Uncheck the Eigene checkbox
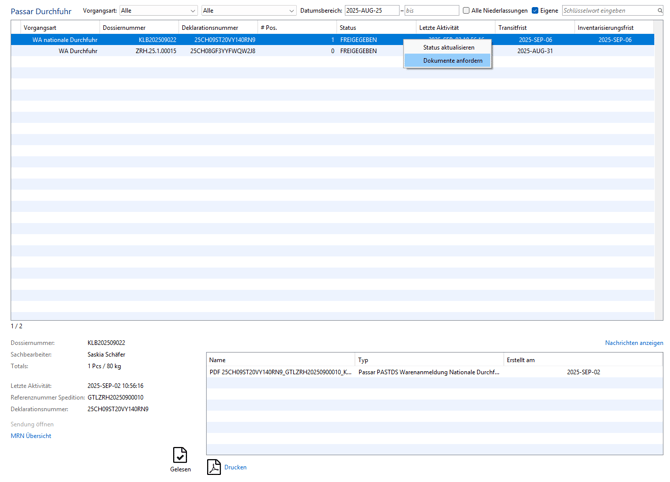Viewport: 670px width, 482px height. click(x=535, y=10)
